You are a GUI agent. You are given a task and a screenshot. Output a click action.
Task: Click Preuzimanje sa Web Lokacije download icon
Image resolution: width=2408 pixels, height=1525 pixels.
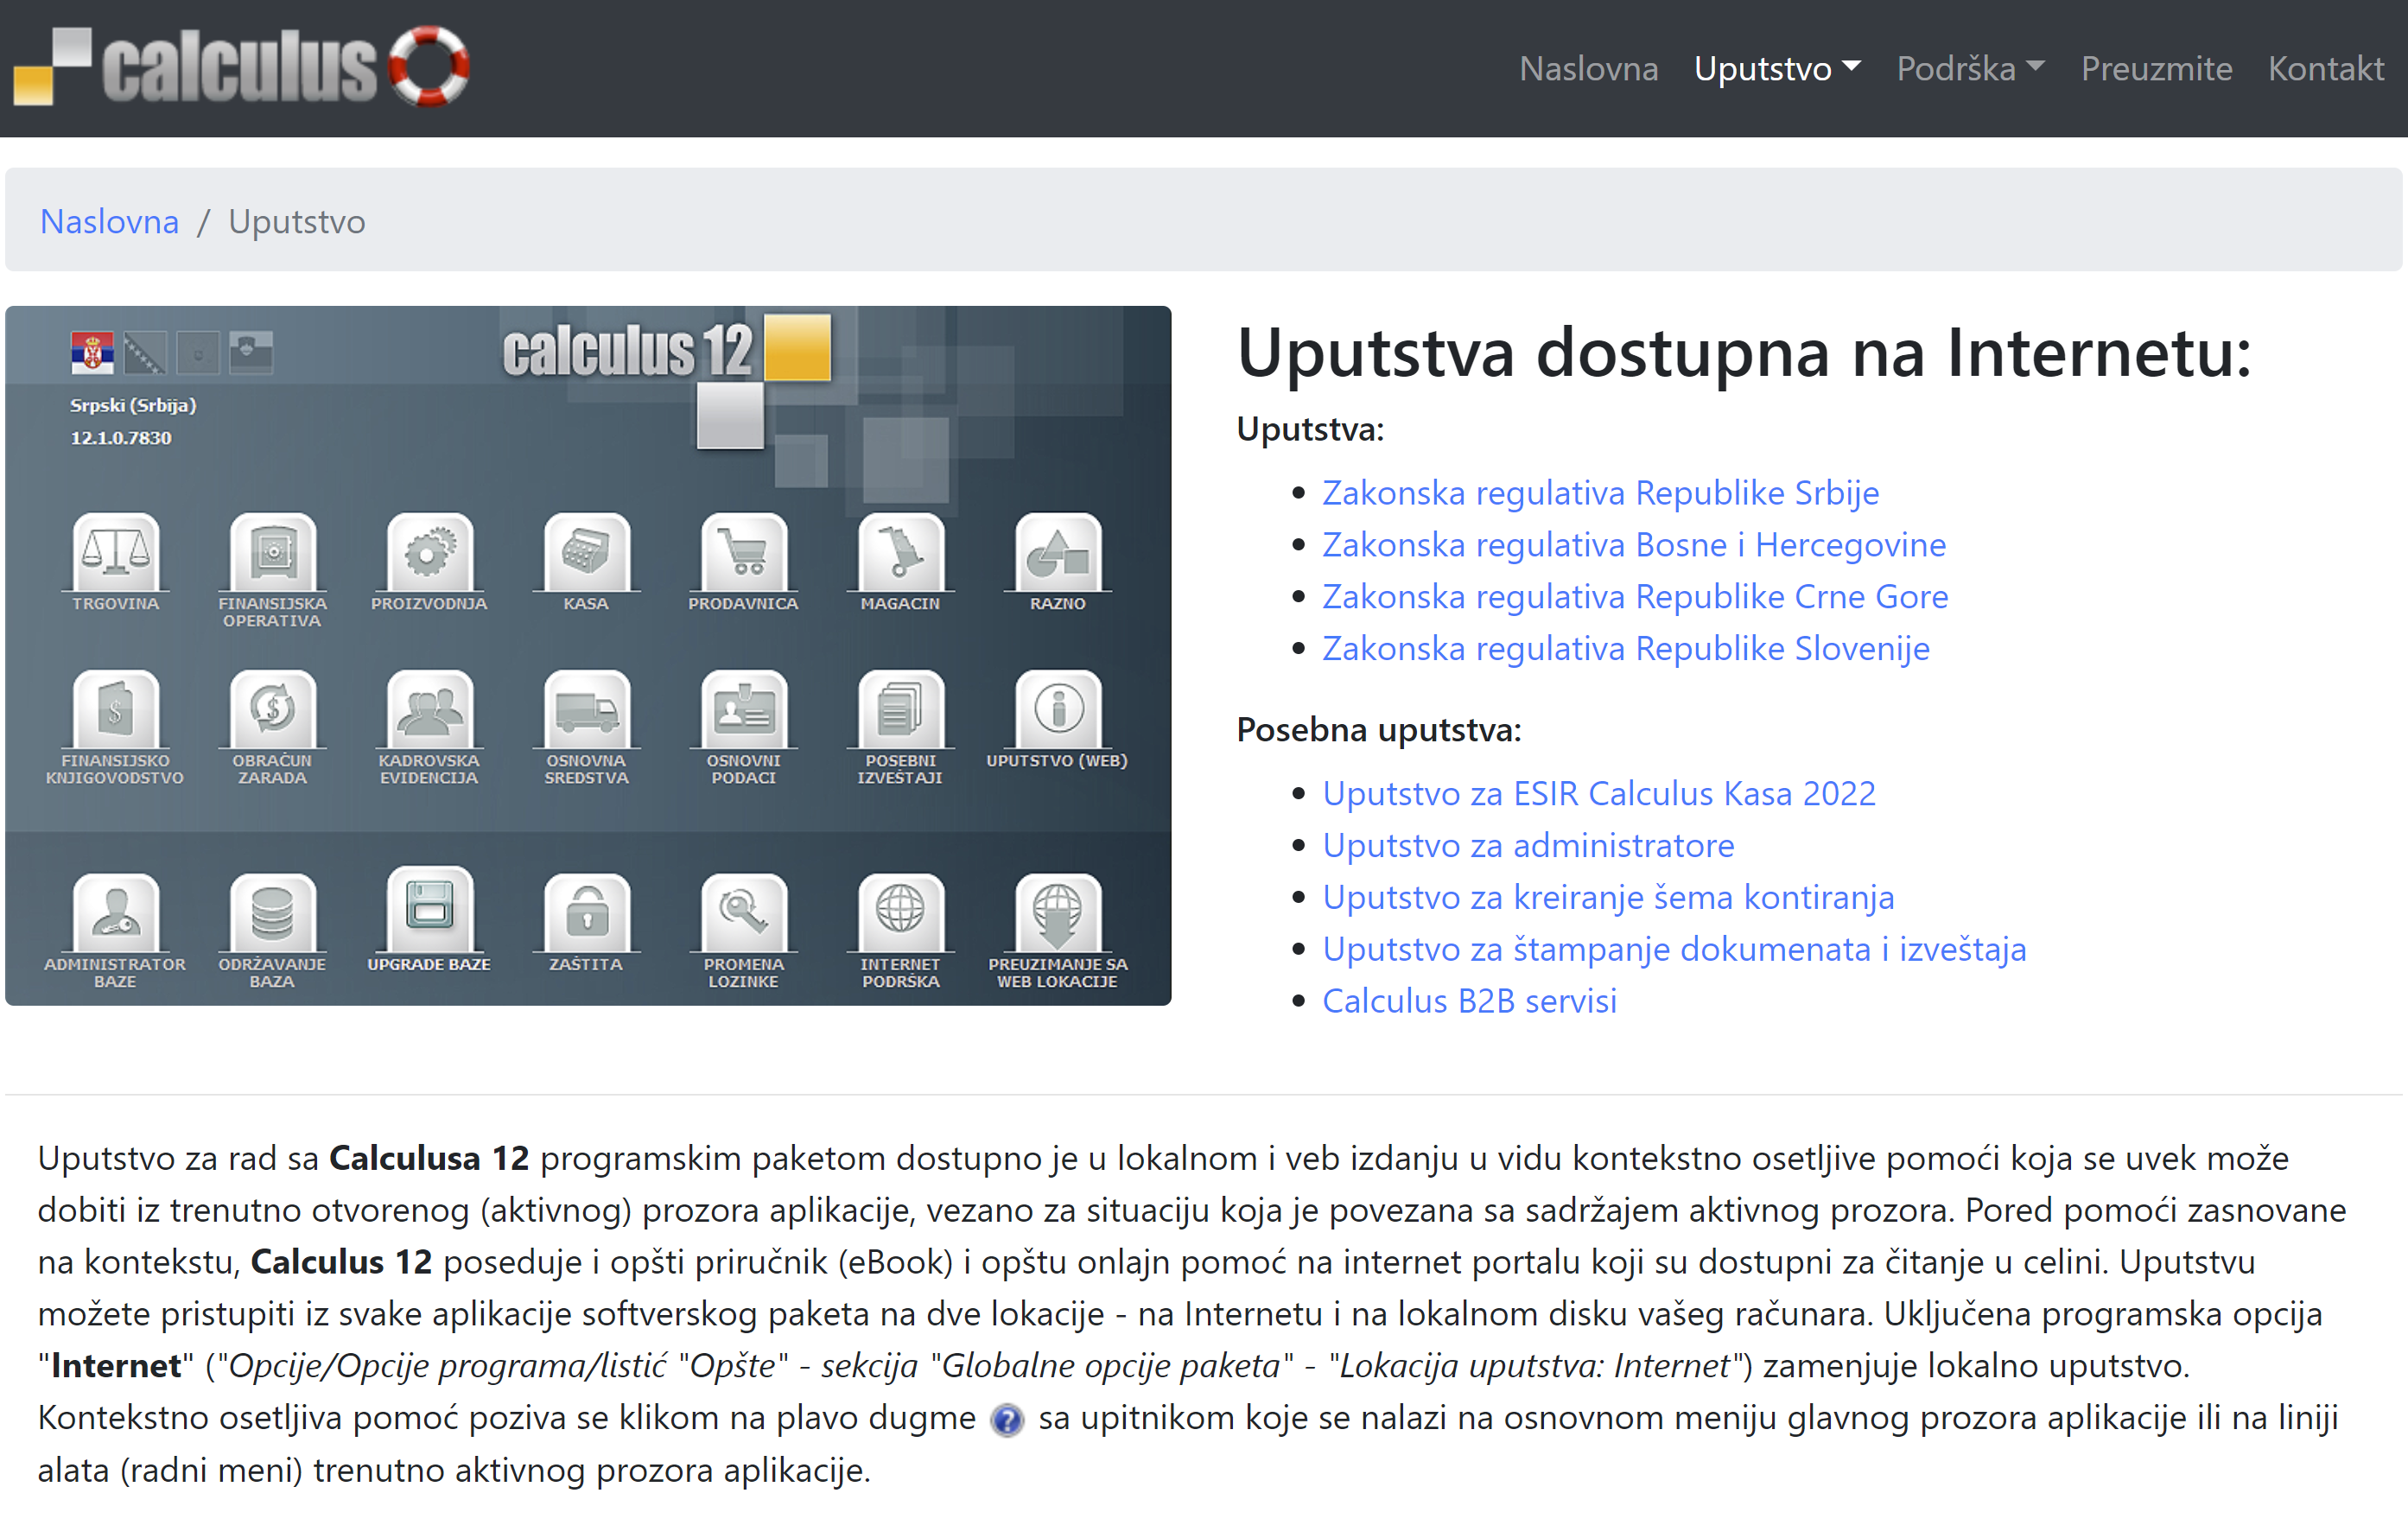point(1057,913)
